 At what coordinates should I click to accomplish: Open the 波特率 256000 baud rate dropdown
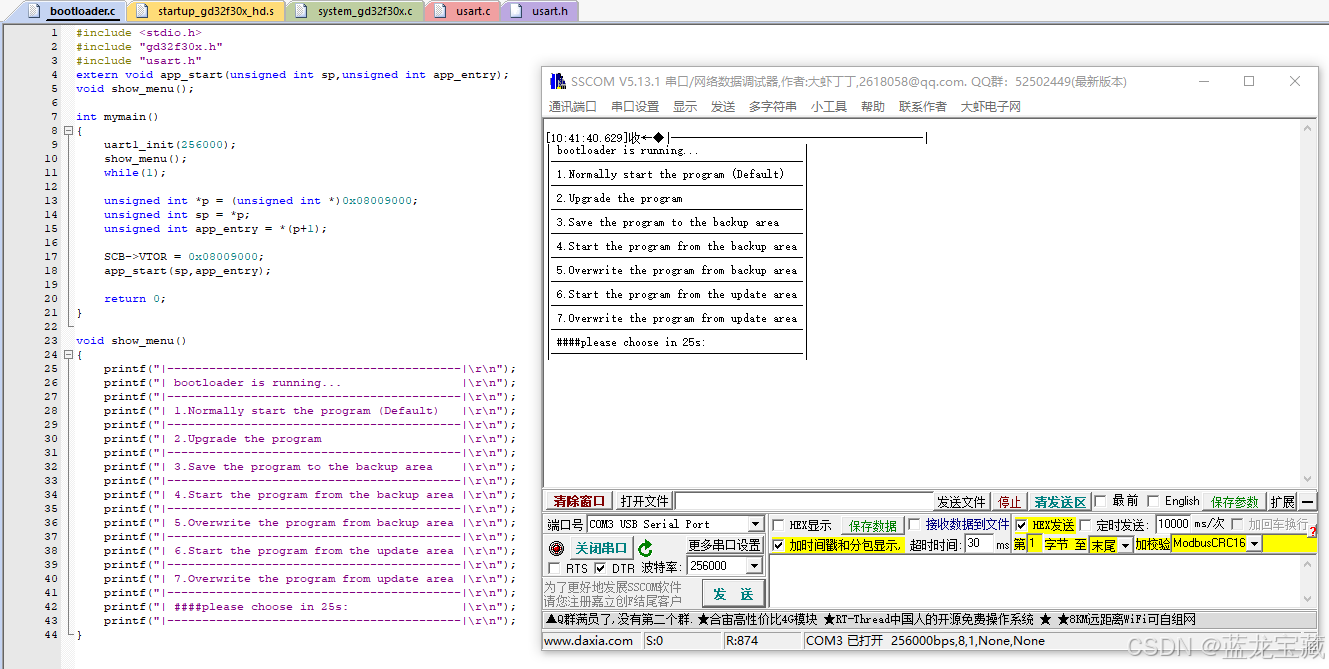[755, 565]
